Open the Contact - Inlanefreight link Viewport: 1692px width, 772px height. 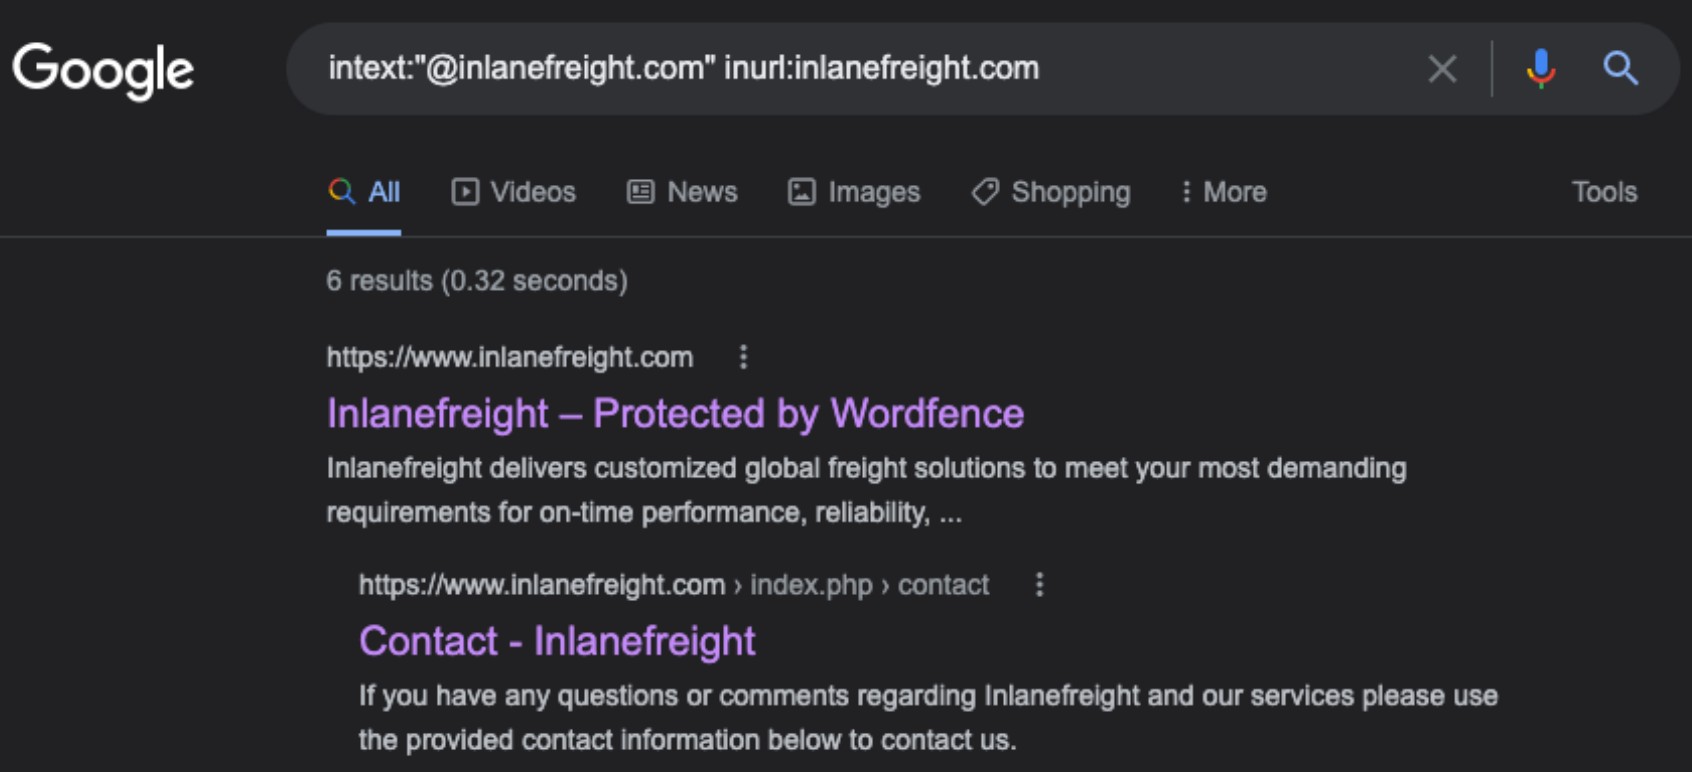click(557, 641)
